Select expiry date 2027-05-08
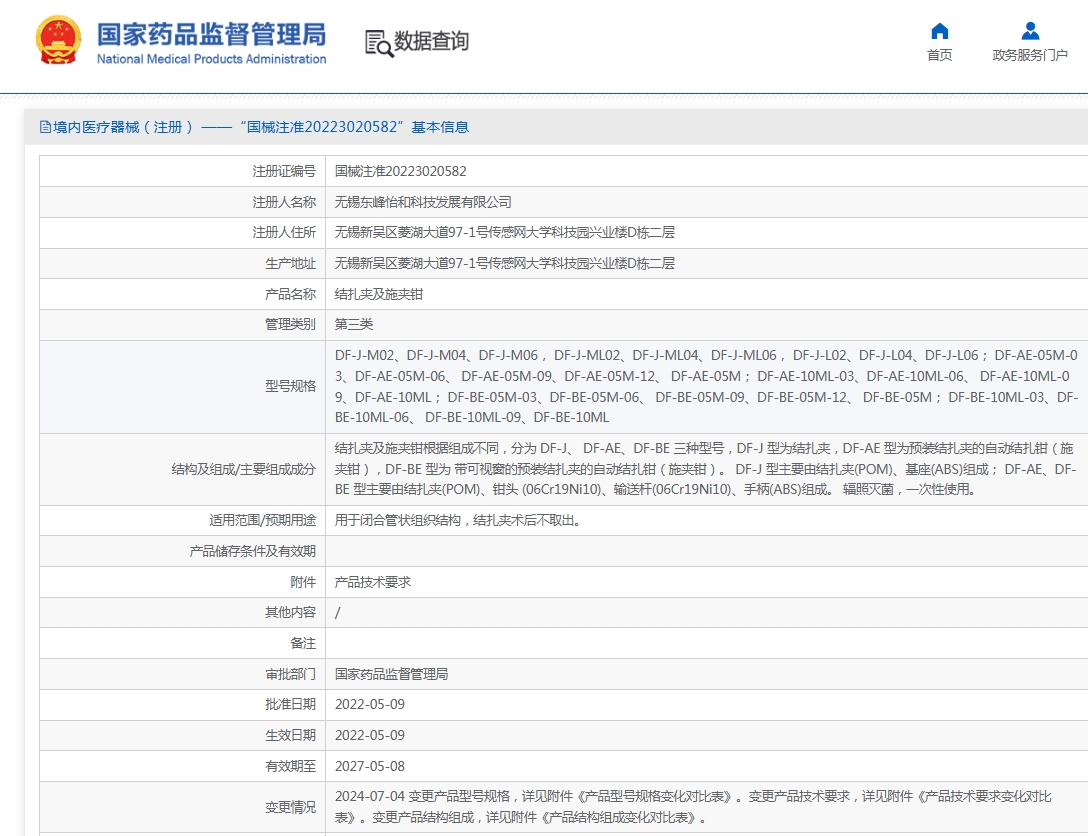Screen dimensions: 1088x836 [370, 766]
